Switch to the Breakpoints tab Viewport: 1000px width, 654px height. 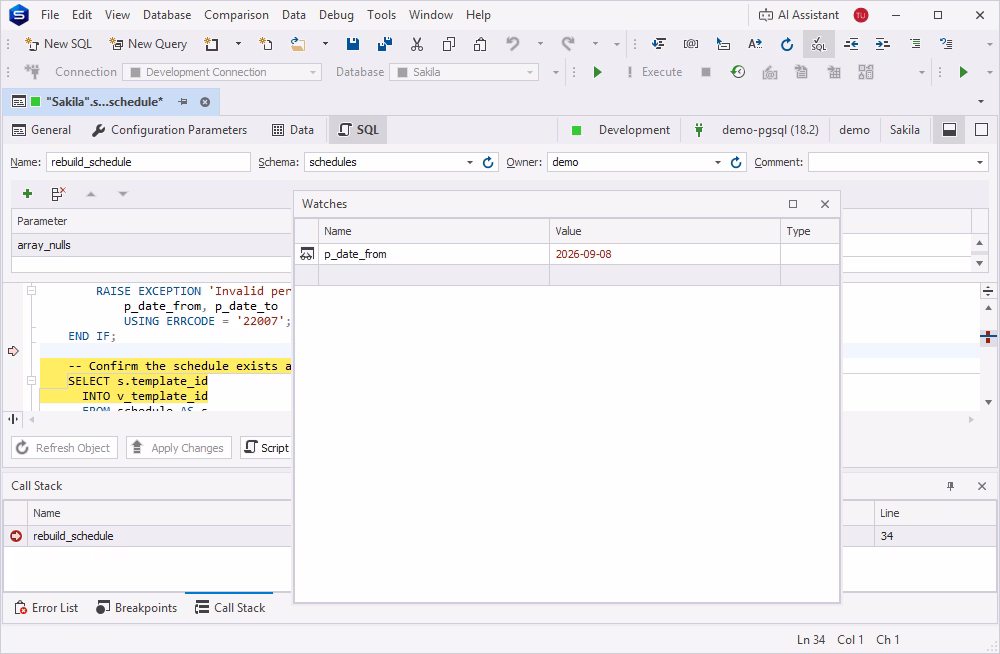pos(136,608)
